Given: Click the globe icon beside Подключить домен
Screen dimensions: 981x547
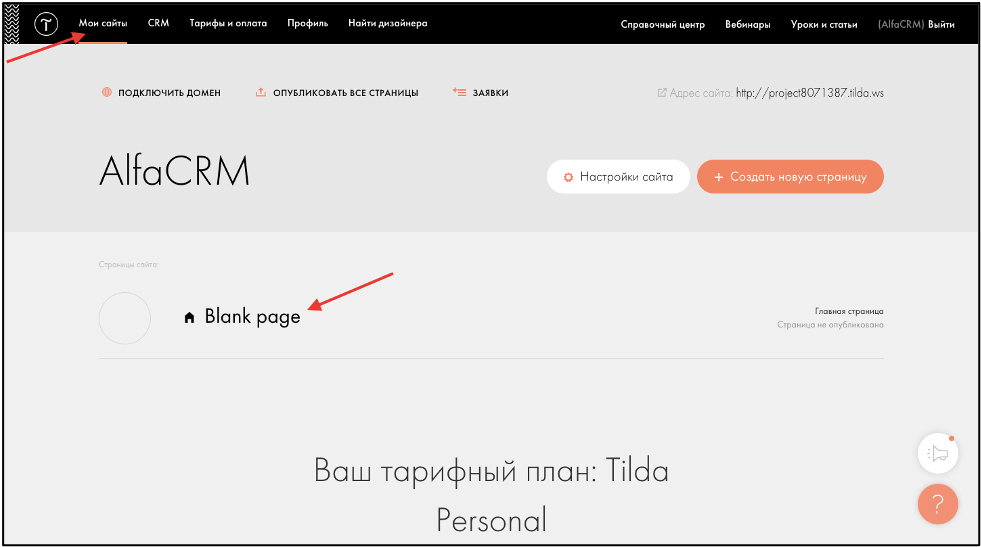Looking at the screenshot, I should point(106,92).
